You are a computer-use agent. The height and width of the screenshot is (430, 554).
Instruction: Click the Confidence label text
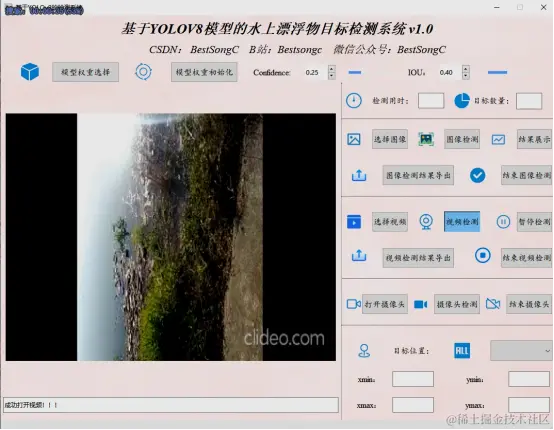tap(272, 72)
